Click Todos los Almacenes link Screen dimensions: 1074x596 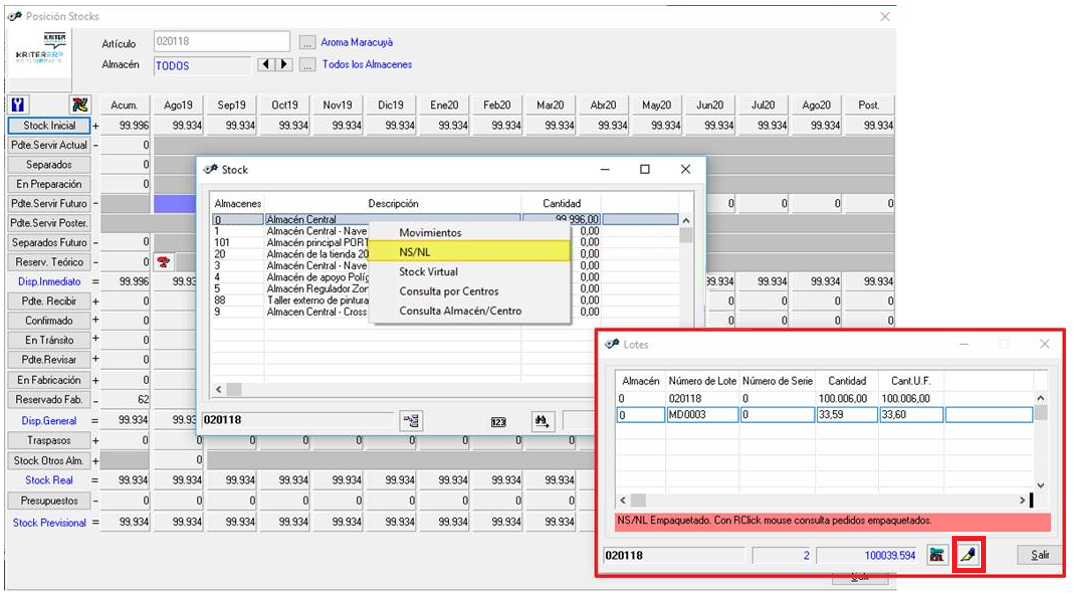point(367,64)
